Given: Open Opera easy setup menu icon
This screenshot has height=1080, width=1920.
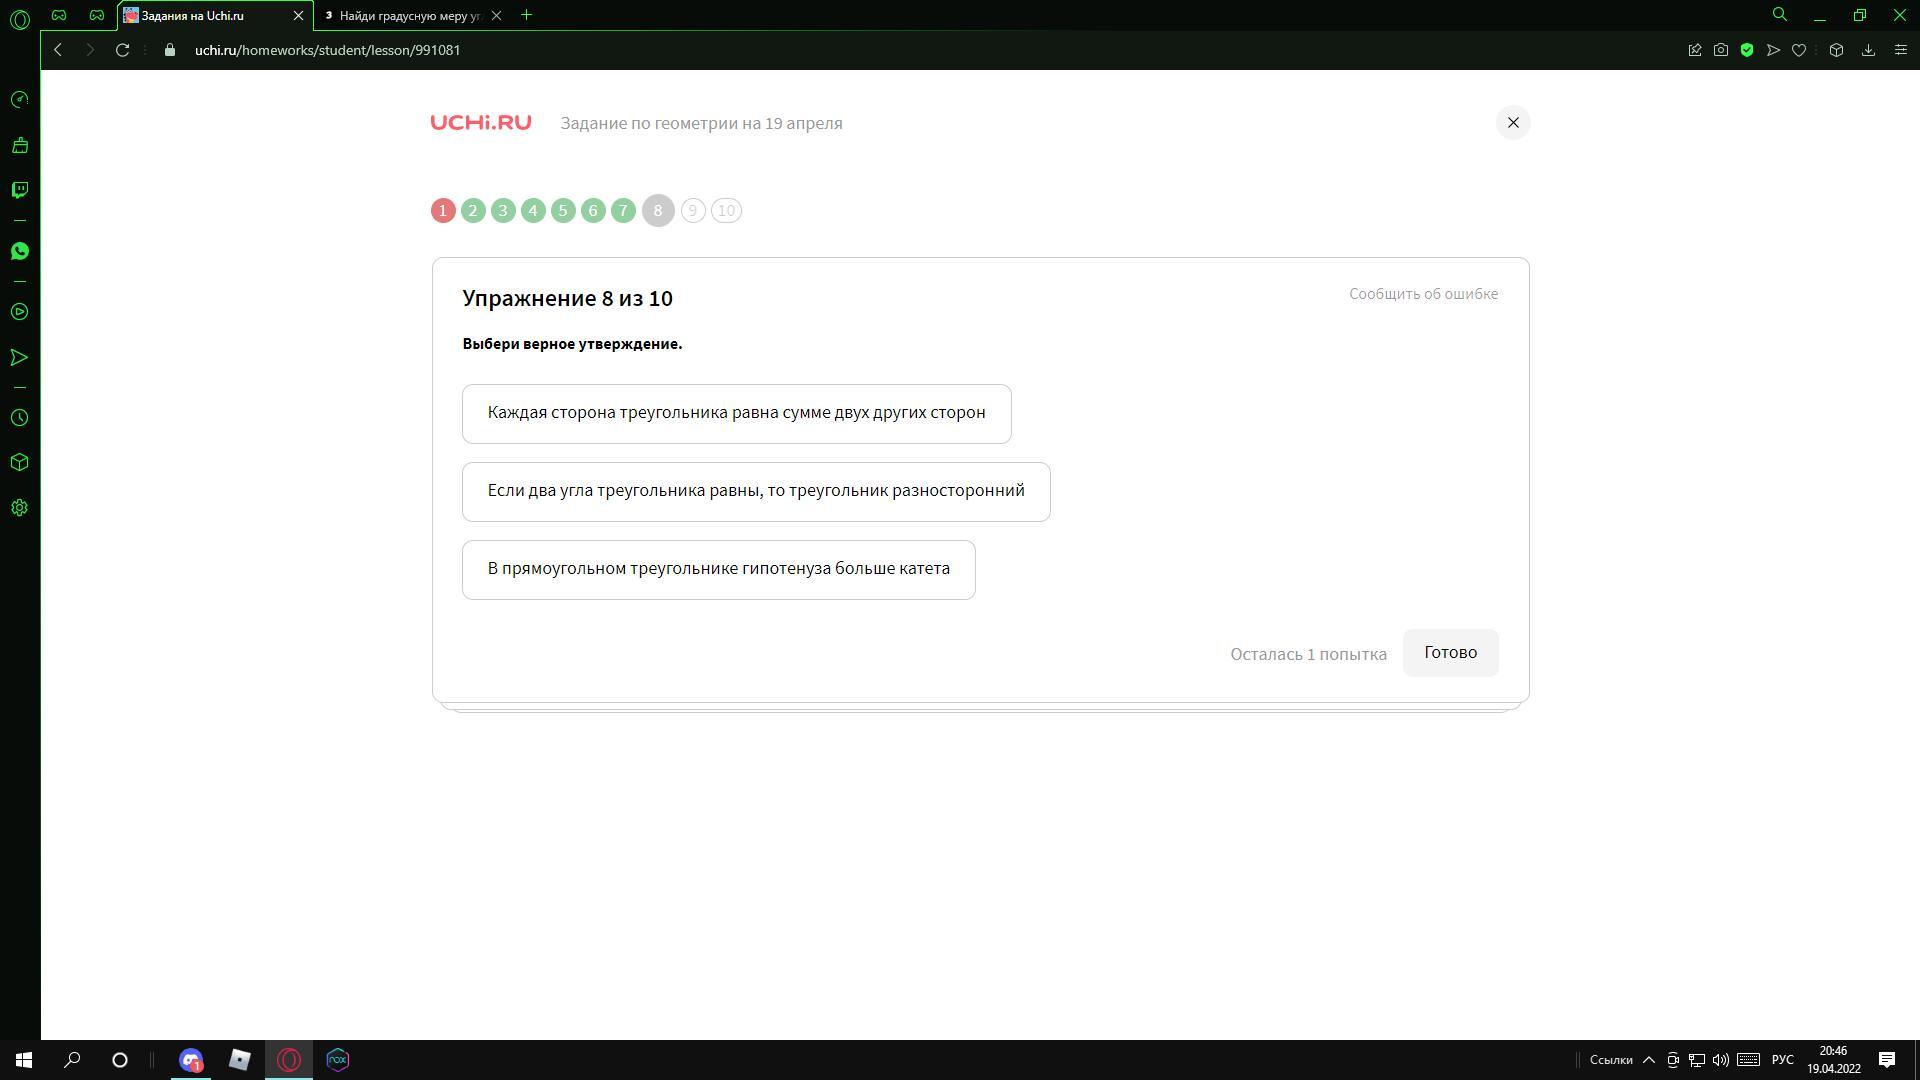Looking at the screenshot, I should (x=1901, y=50).
